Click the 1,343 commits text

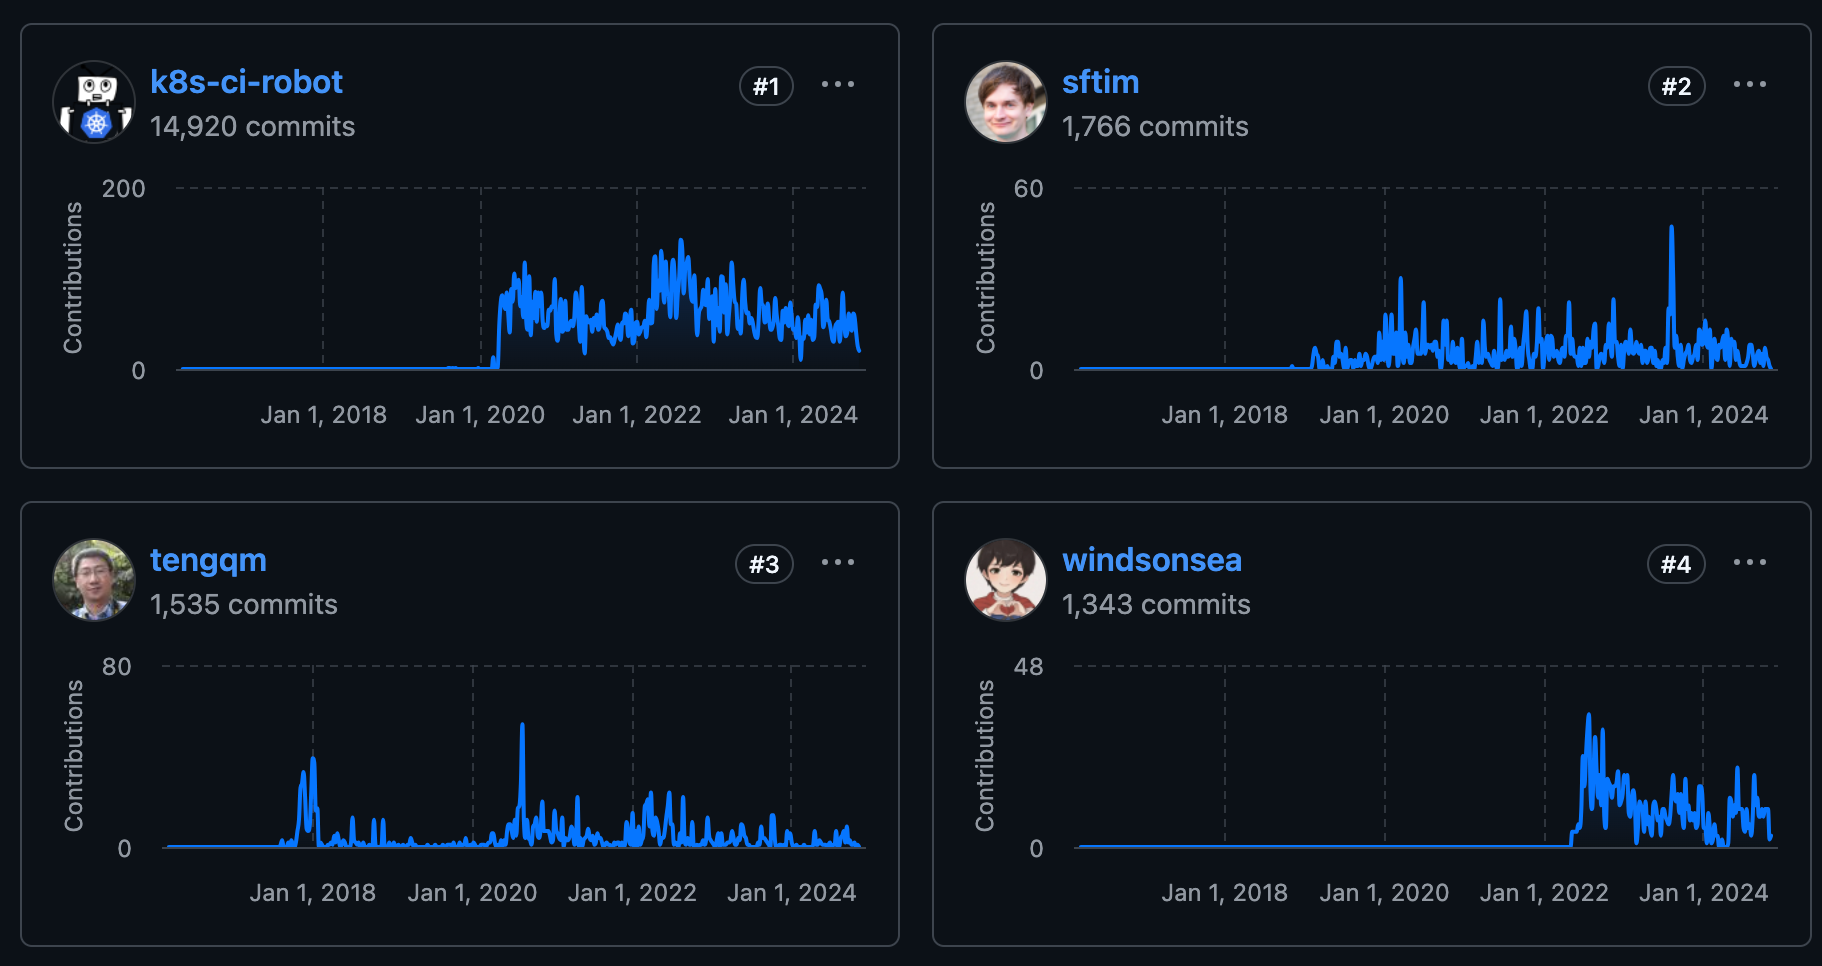pos(1155,605)
